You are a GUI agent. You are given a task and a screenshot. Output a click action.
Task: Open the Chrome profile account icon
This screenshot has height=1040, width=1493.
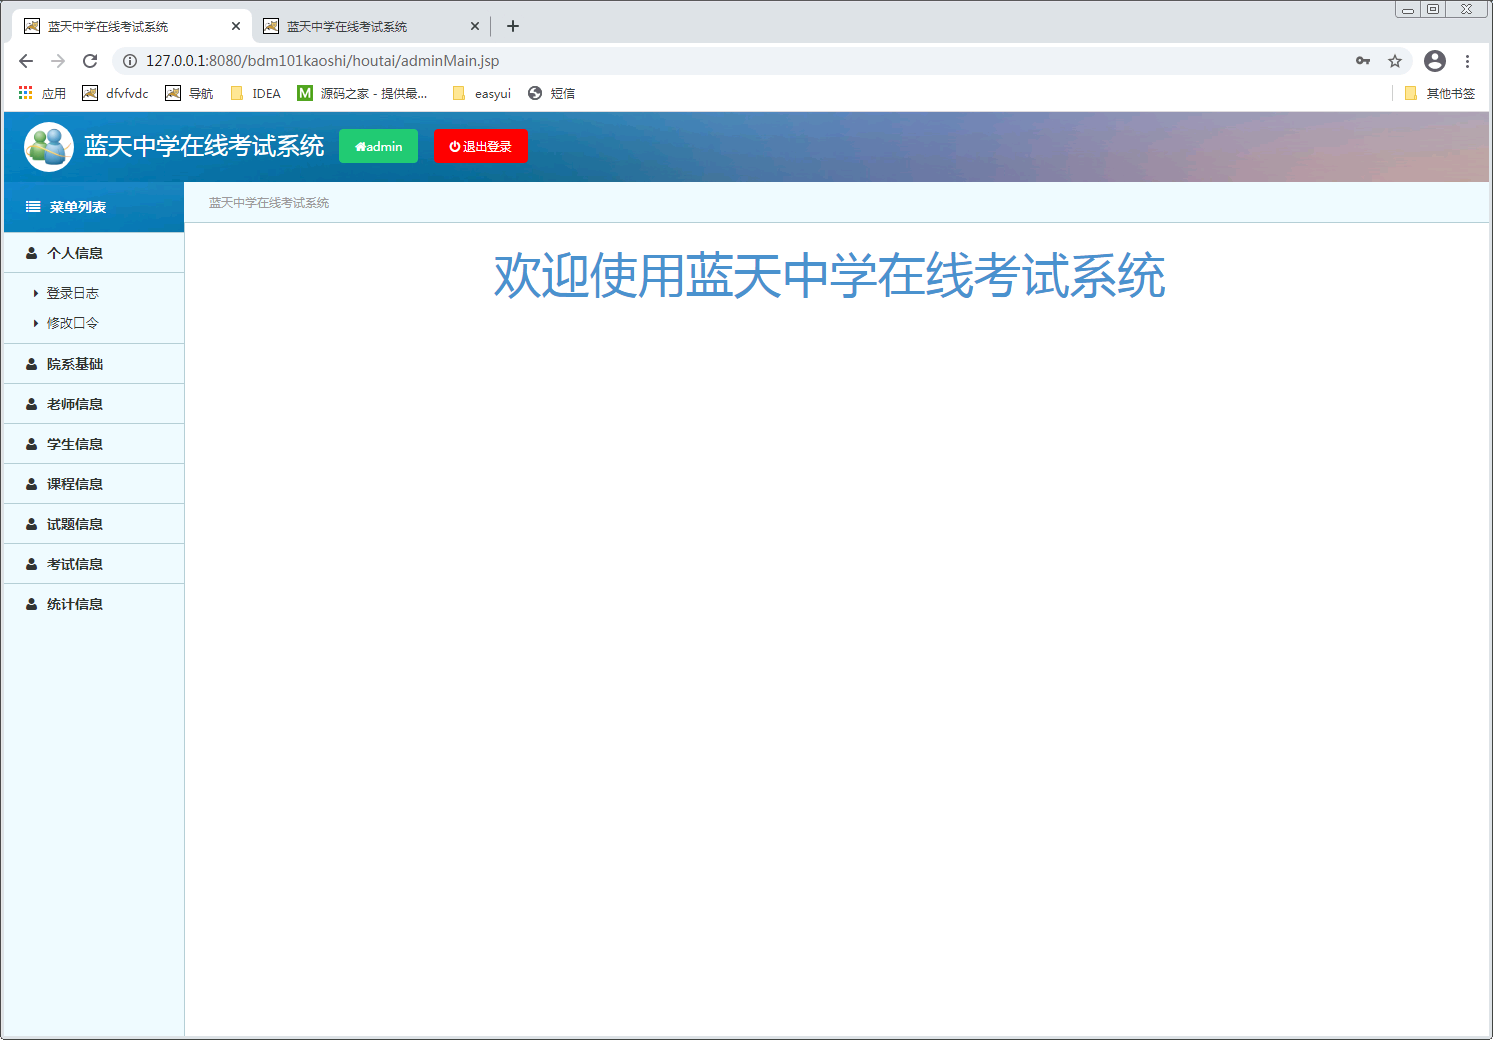[1435, 61]
